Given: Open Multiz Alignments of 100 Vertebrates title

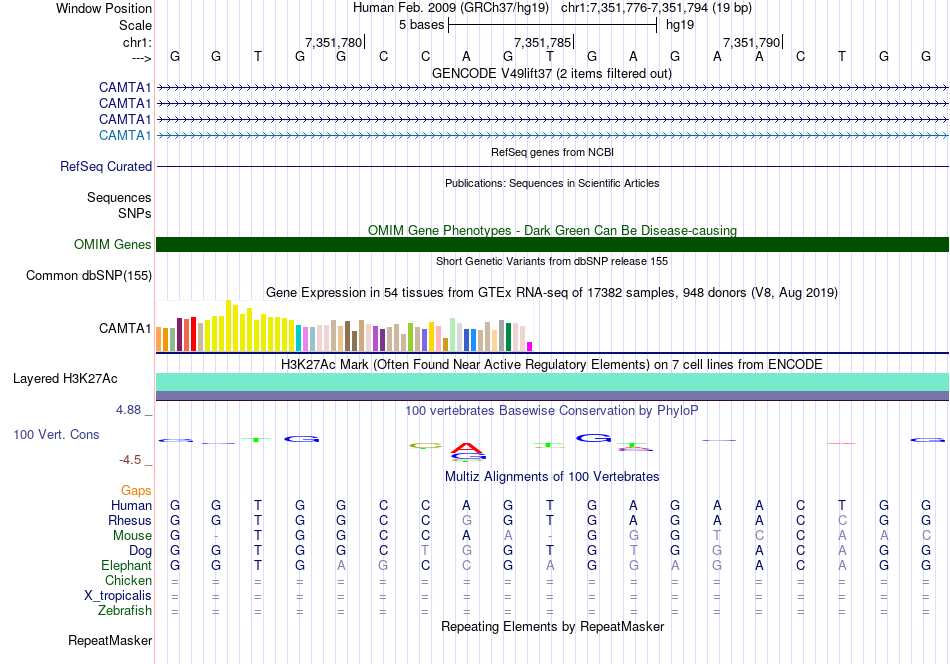Looking at the screenshot, I should [552, 477].
